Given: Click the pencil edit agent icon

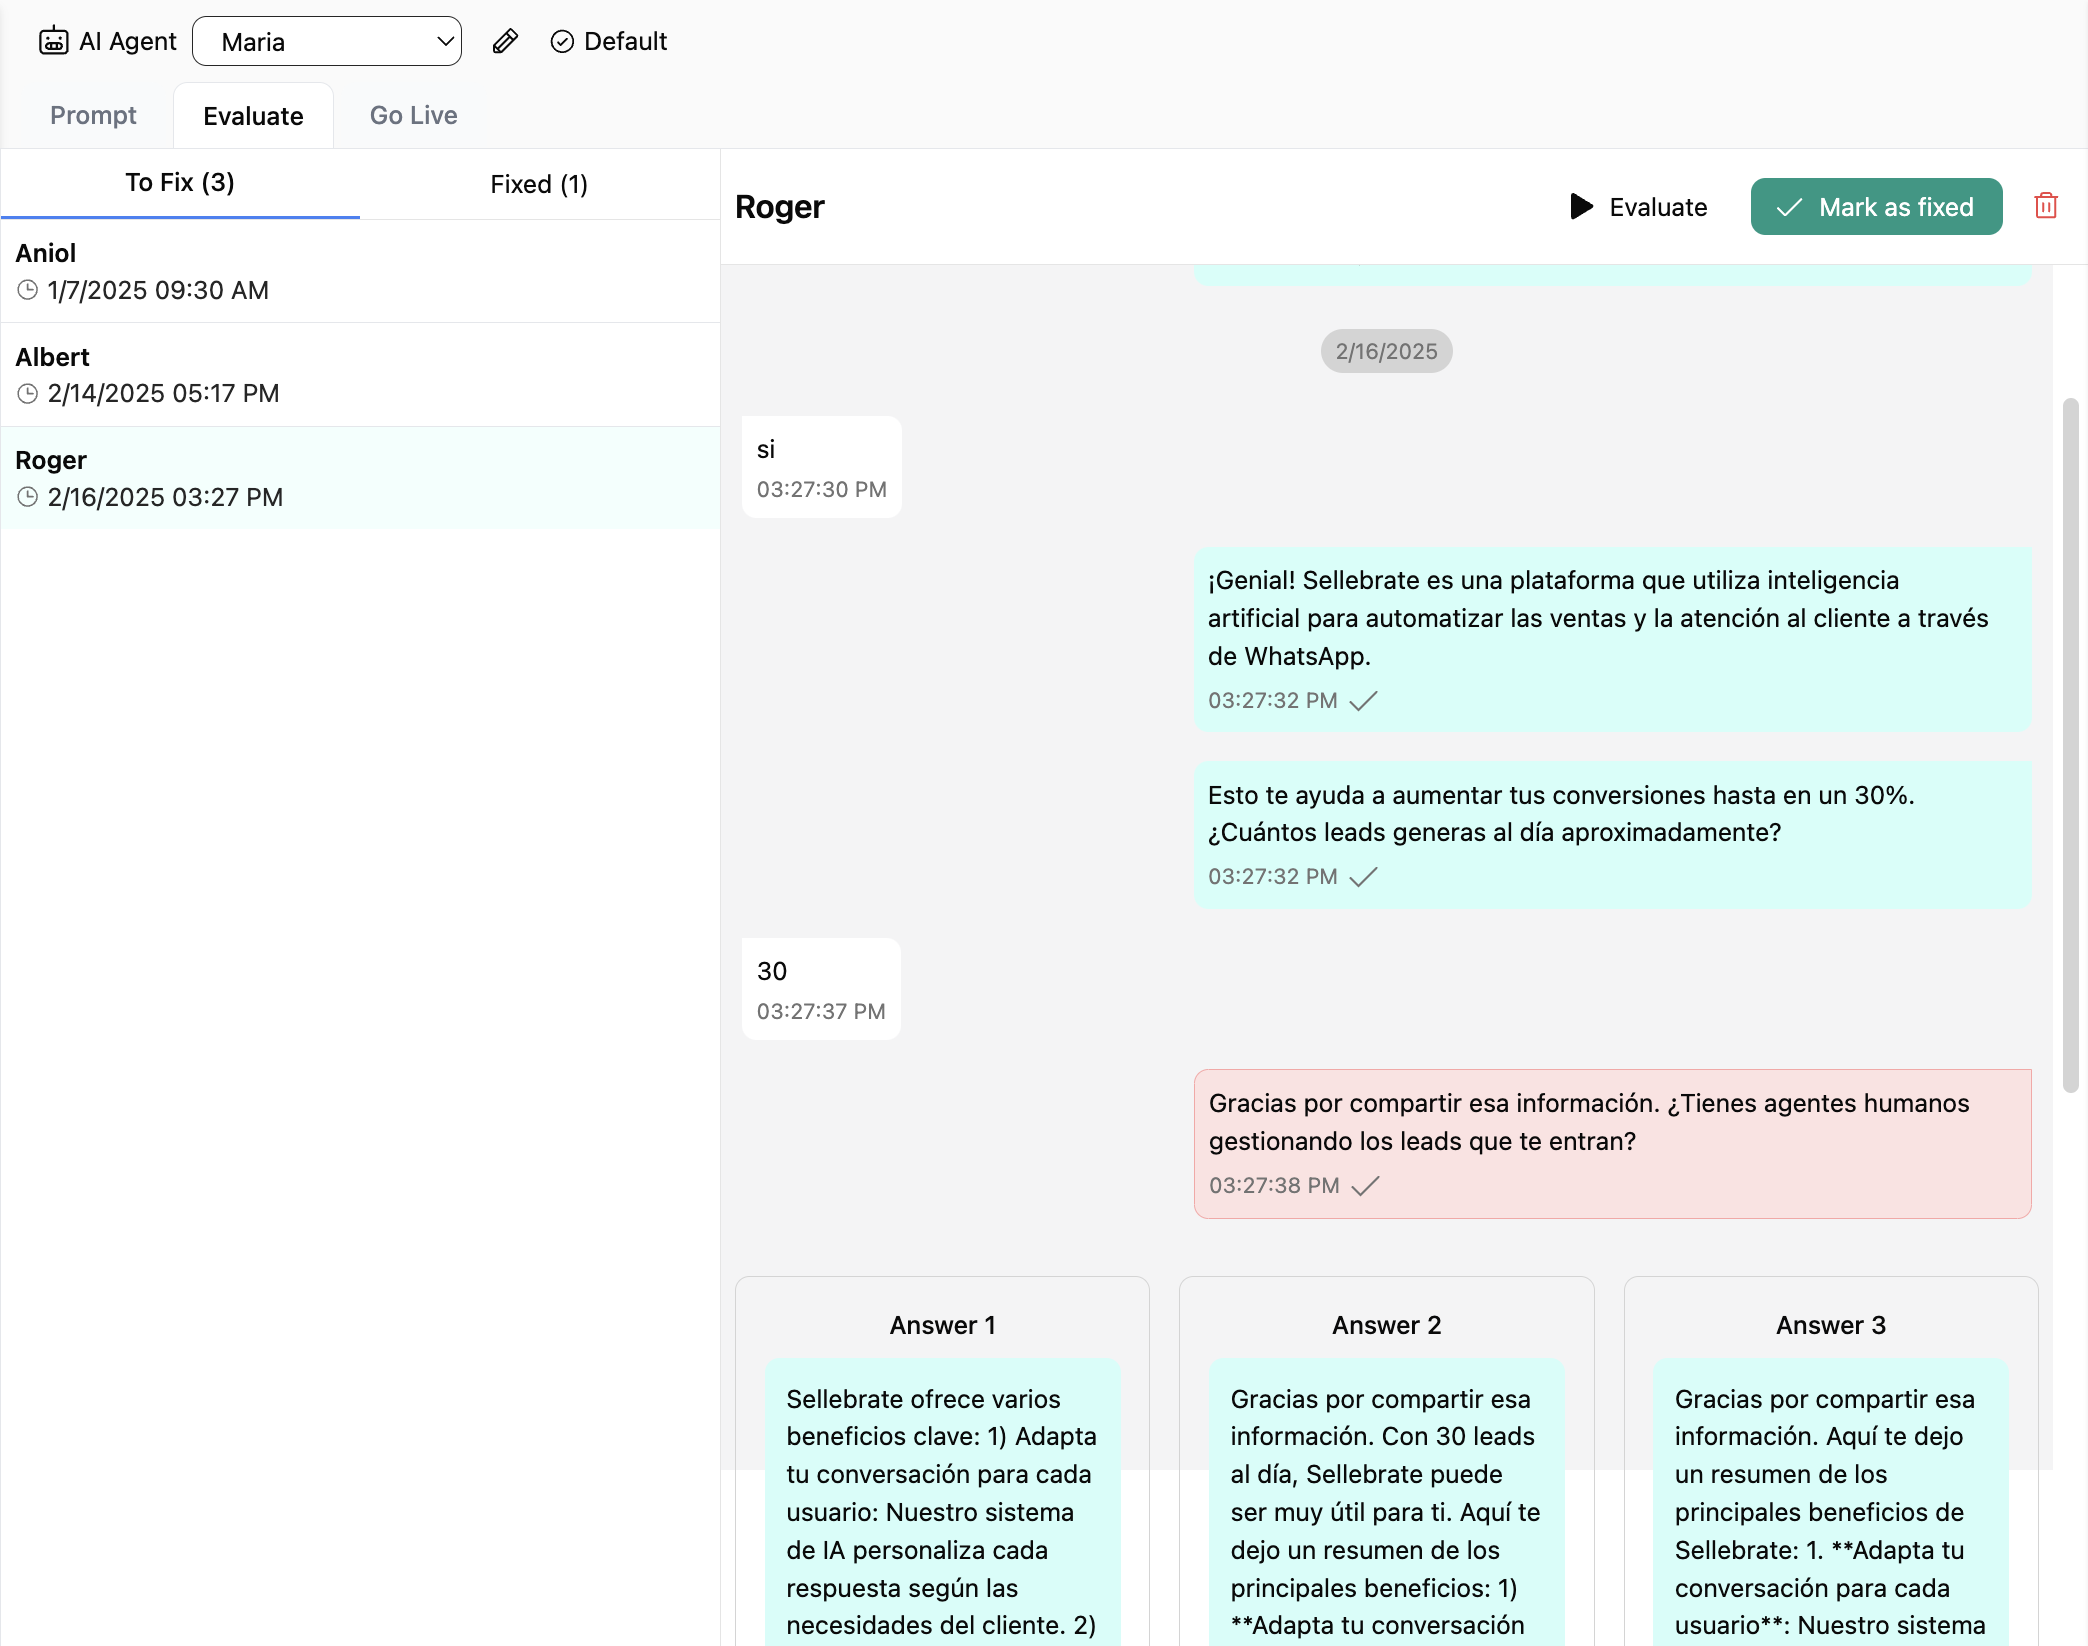Looking at the screenshot, I should pos(505,41).
